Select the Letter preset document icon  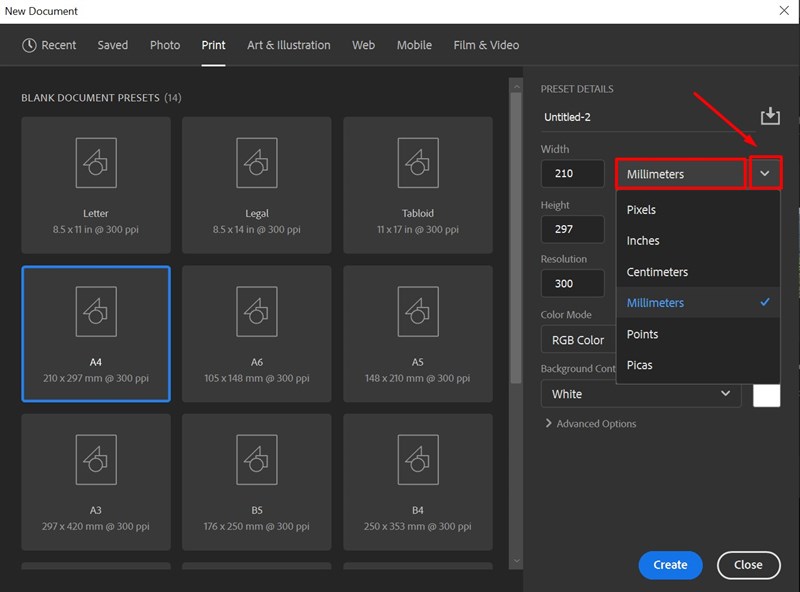[96, 161]
